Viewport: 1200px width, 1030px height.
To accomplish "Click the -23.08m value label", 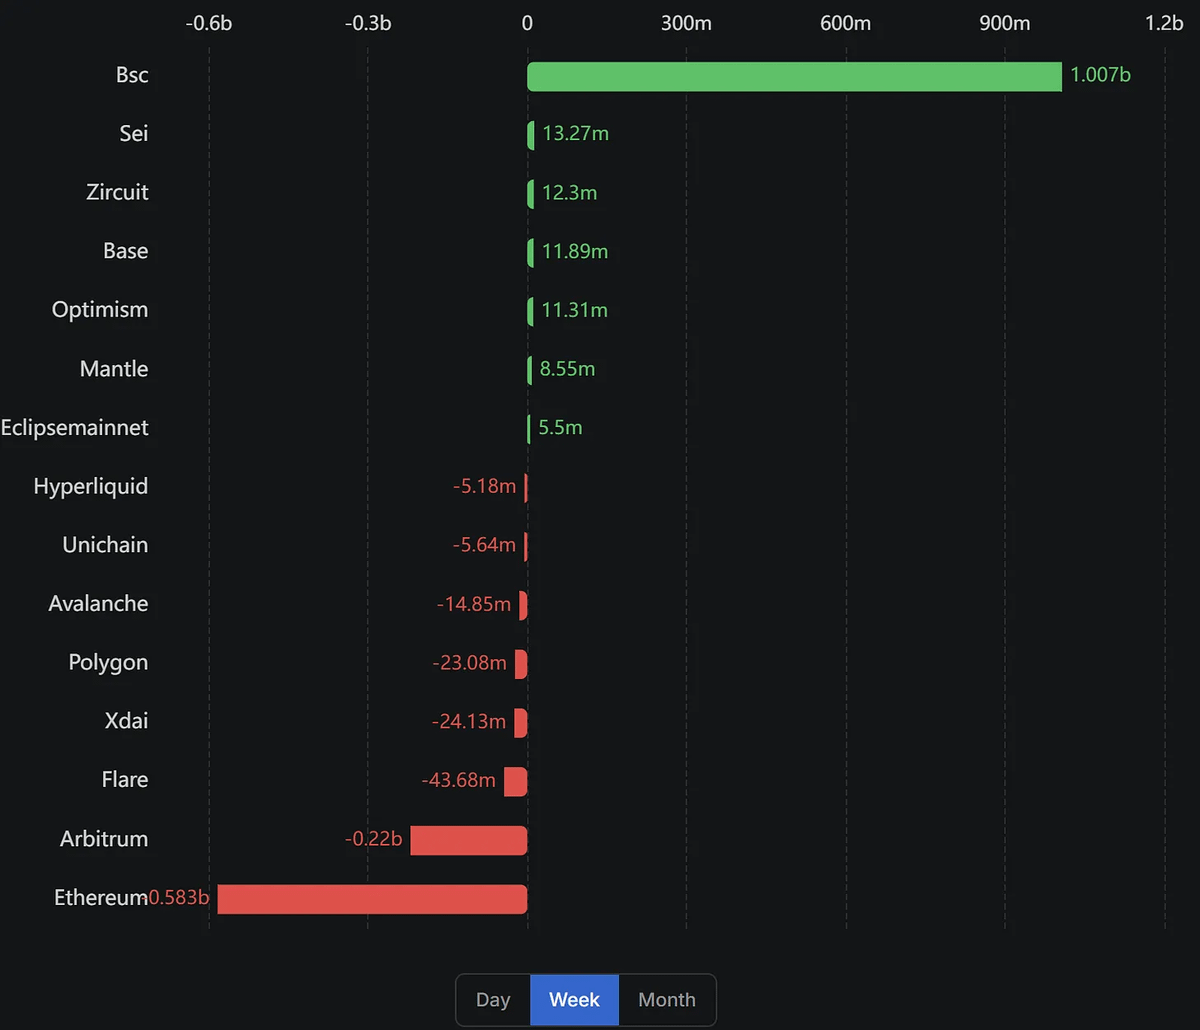I will point(469,663).
